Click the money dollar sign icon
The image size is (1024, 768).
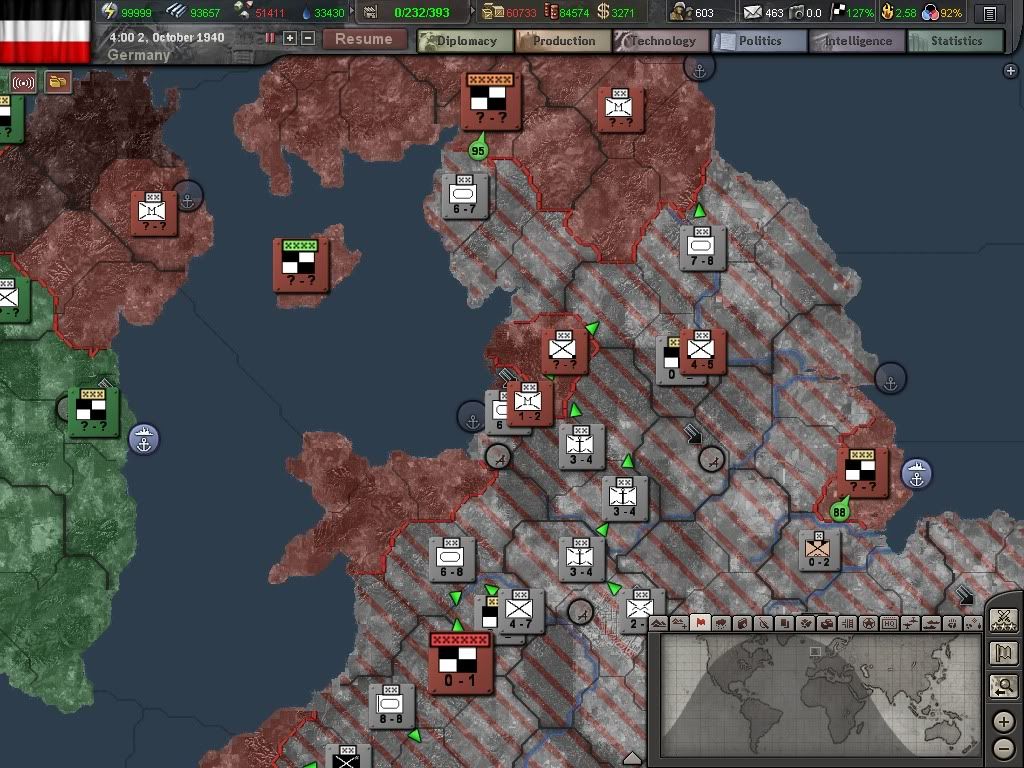tap(603, 12)
